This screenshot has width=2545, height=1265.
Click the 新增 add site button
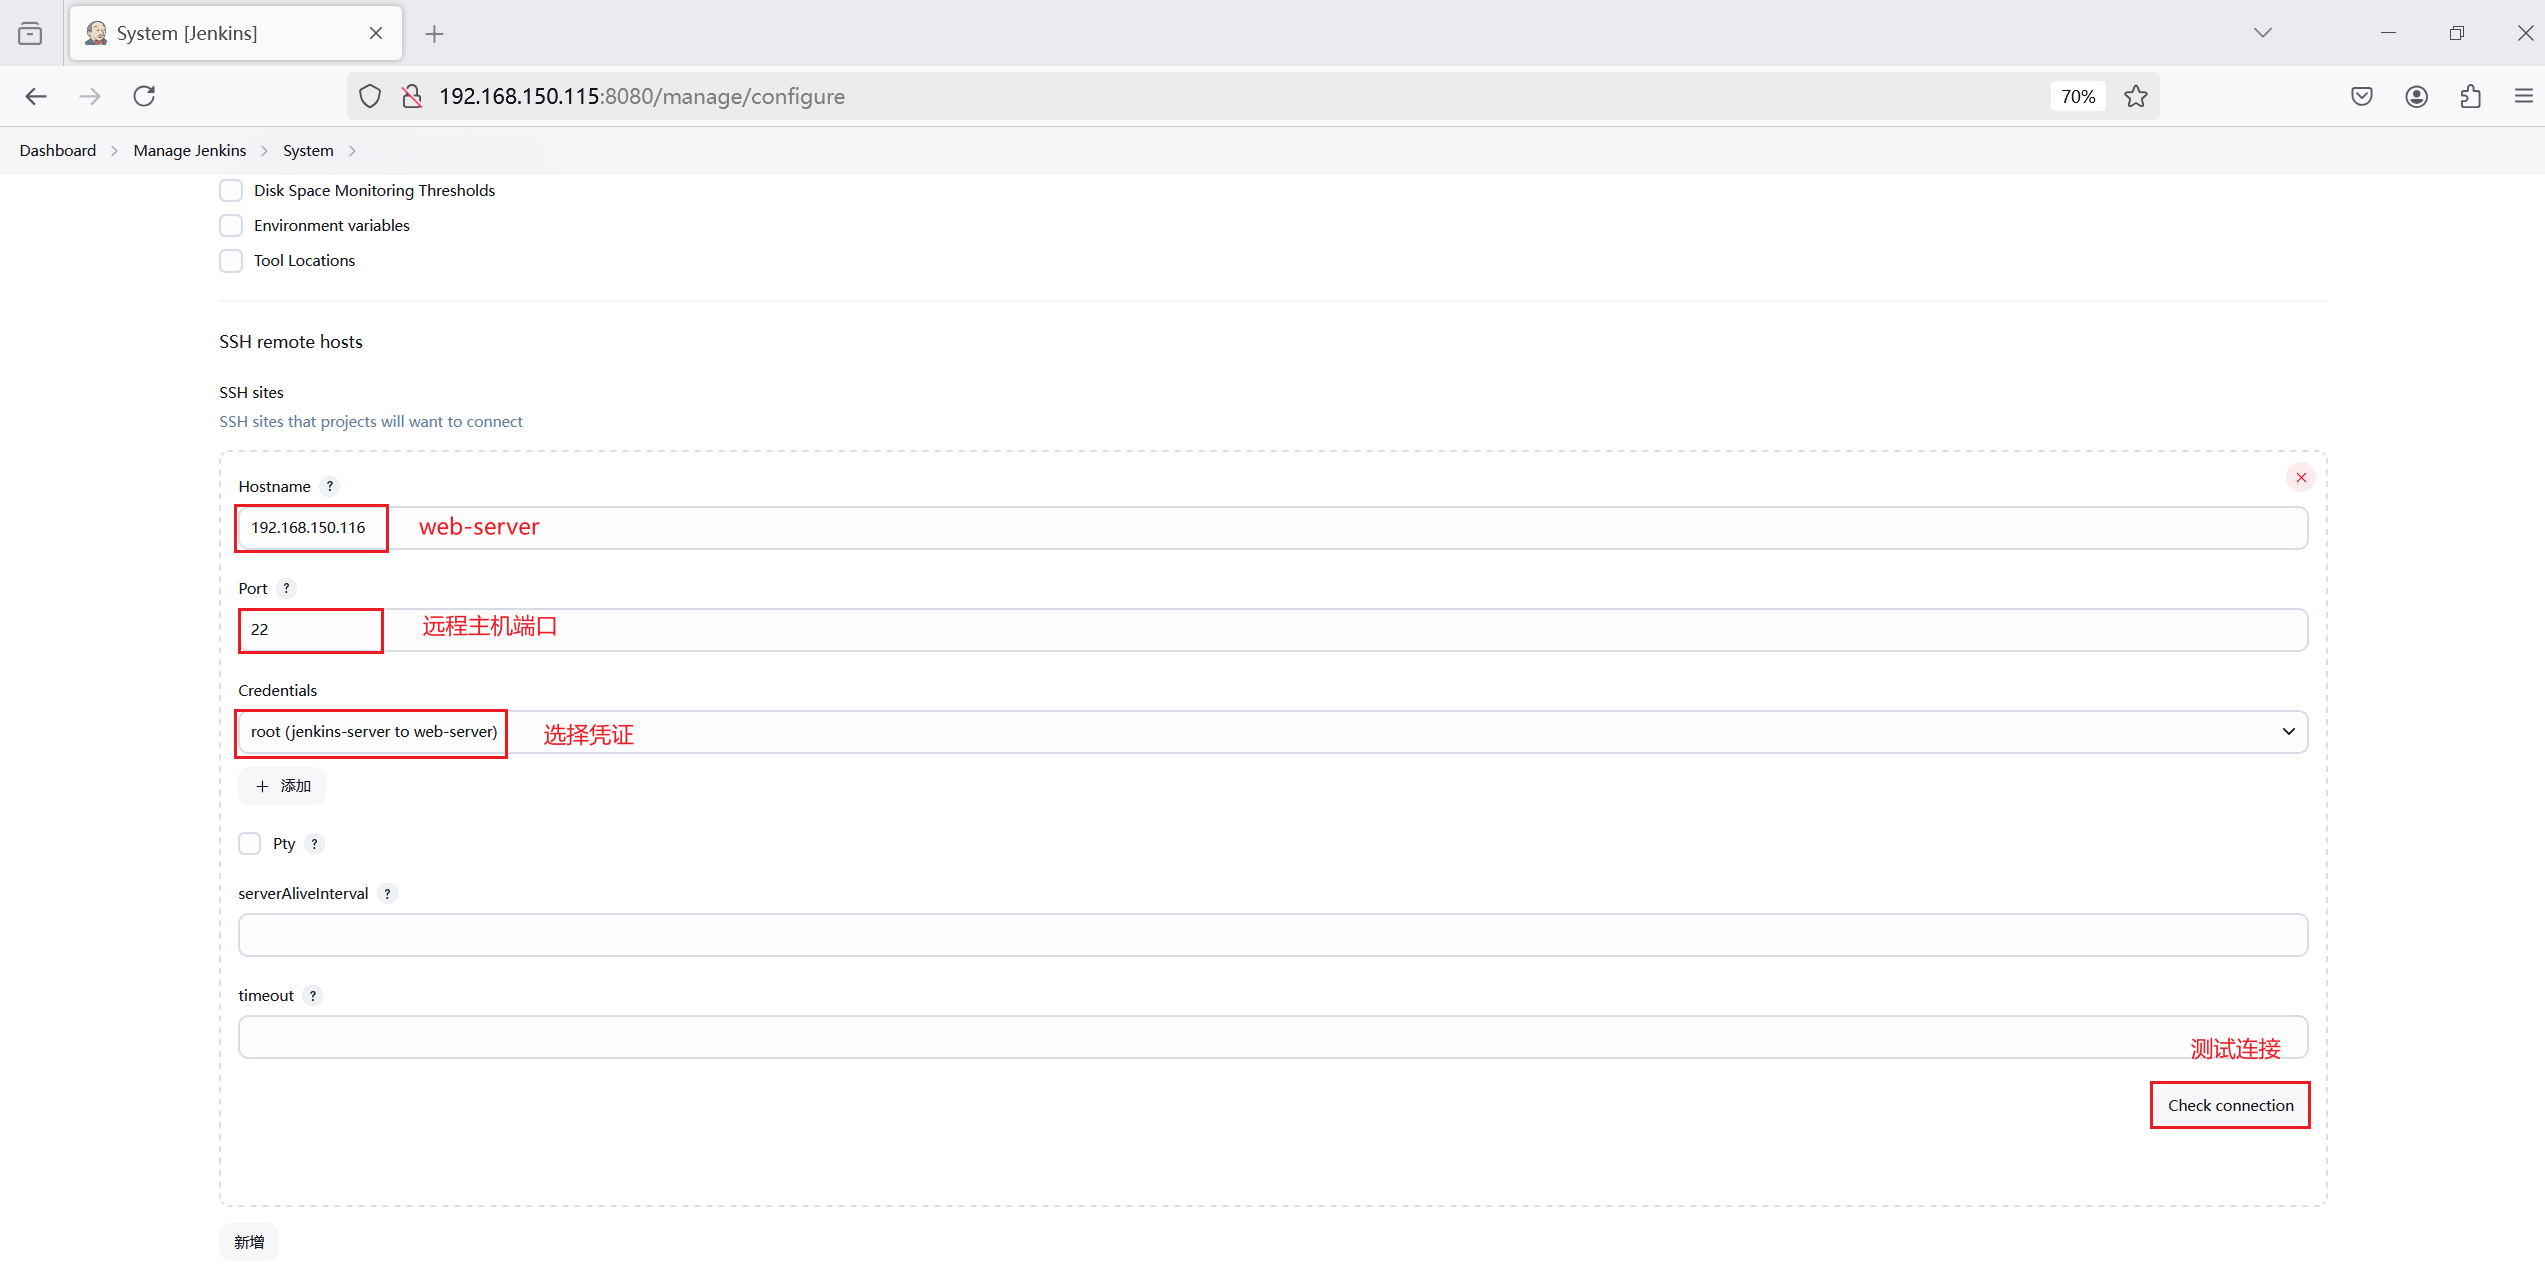coord(249,1242)
